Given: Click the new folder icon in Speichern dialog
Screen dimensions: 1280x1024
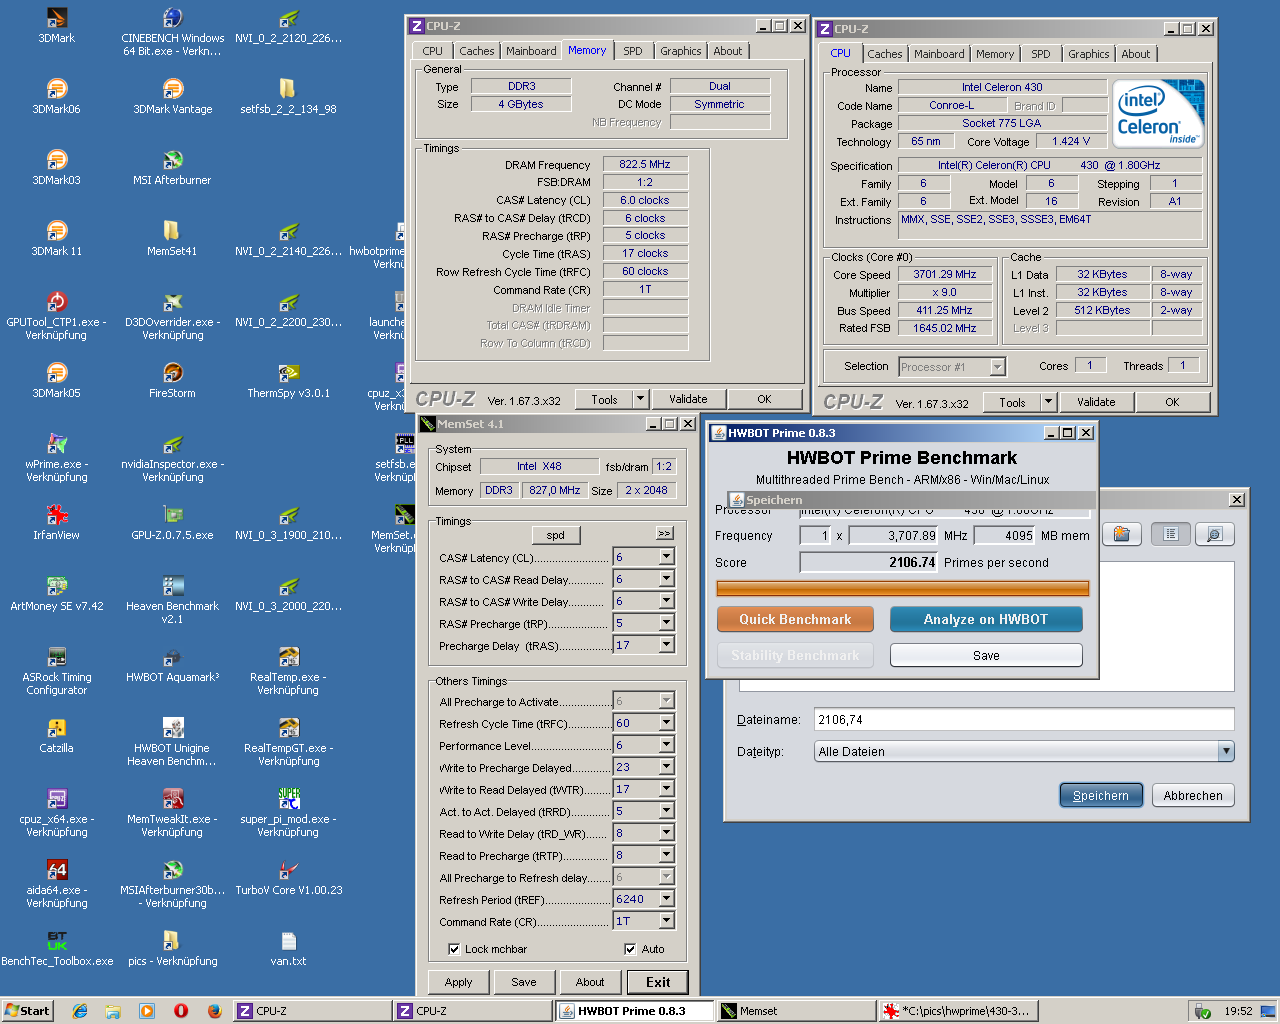Looking at the screenshot, I should click(1122, 534).
